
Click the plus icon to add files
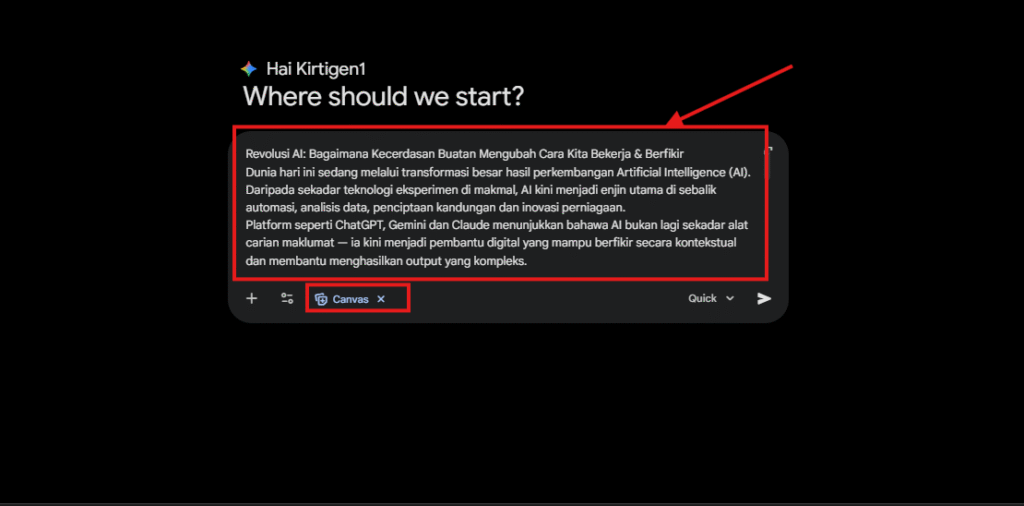click(x=251, y=298)
